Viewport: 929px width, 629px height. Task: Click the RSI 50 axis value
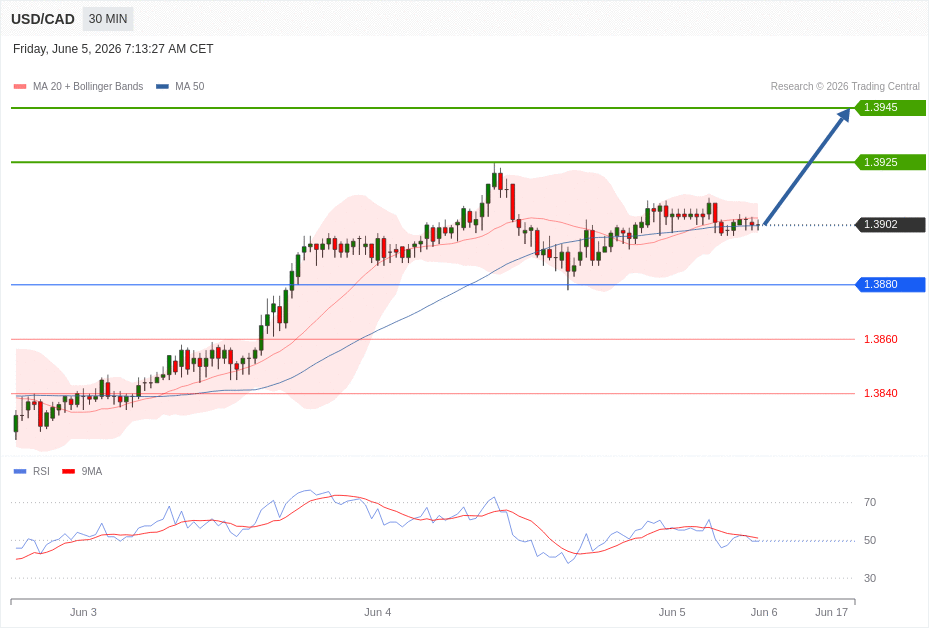[x=870, y=540]
